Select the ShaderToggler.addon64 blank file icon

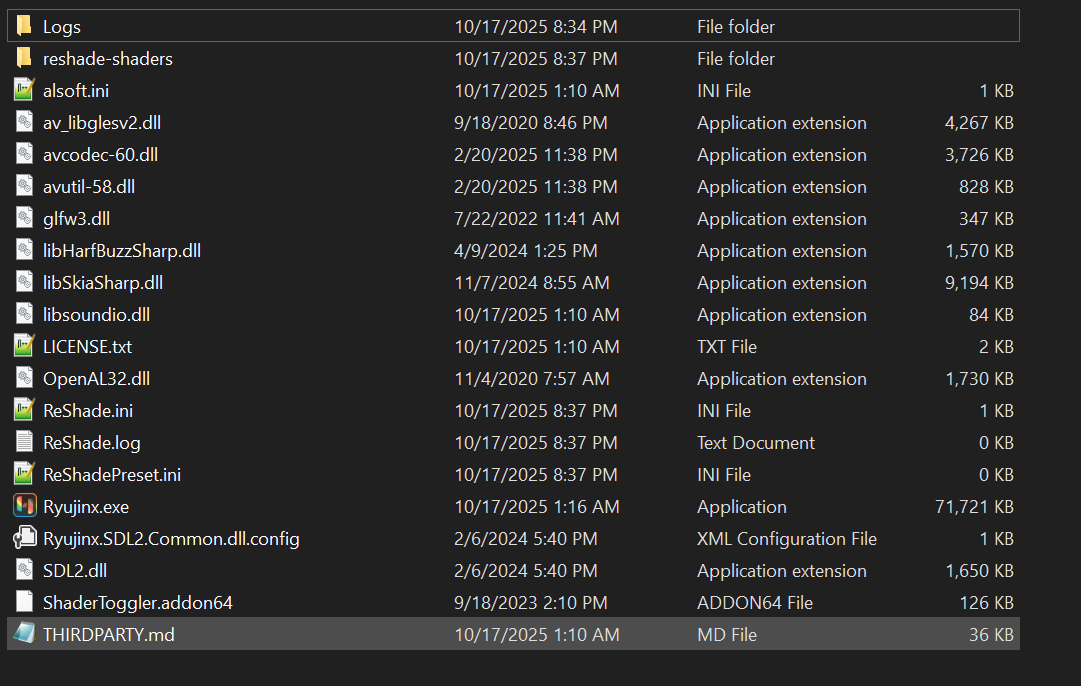(24, 602)
